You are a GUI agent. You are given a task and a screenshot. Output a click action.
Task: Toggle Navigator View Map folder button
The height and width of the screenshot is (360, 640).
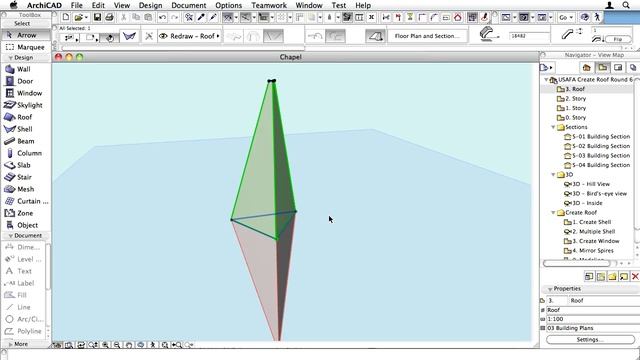coord(602,67)
